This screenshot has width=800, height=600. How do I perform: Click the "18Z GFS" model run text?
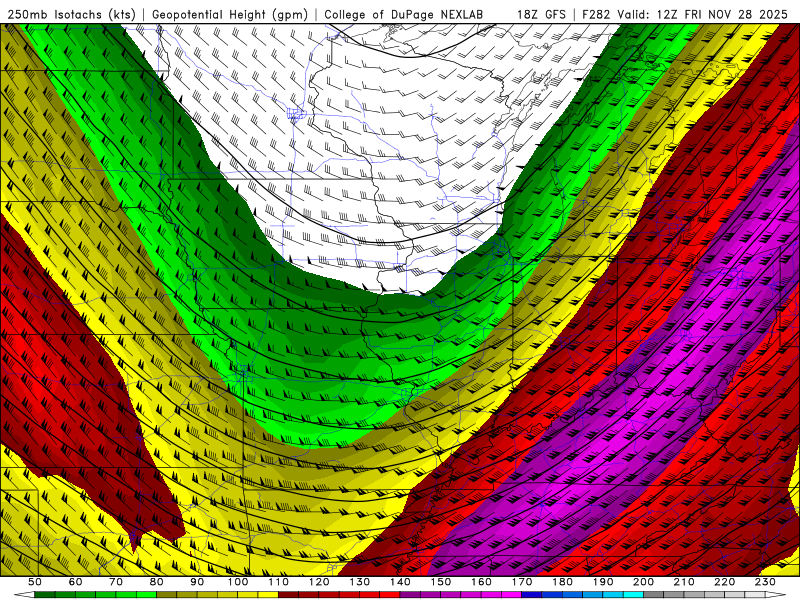[x=541, y=14]
